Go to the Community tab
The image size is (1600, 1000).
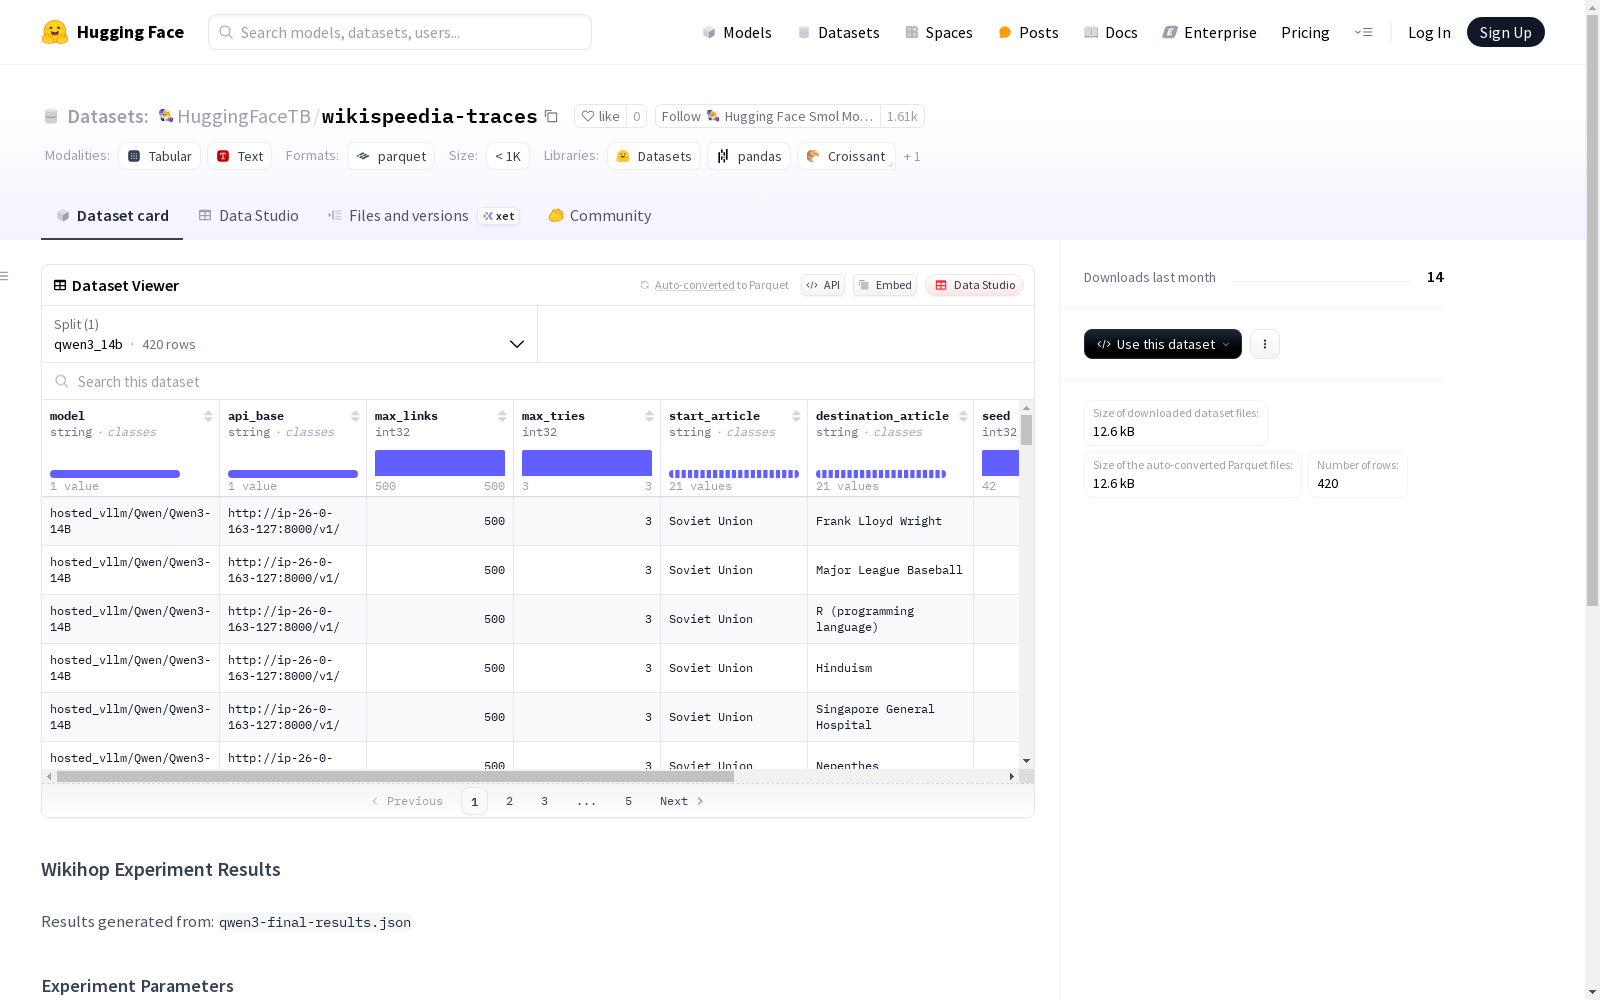click(x=600, y=216)
